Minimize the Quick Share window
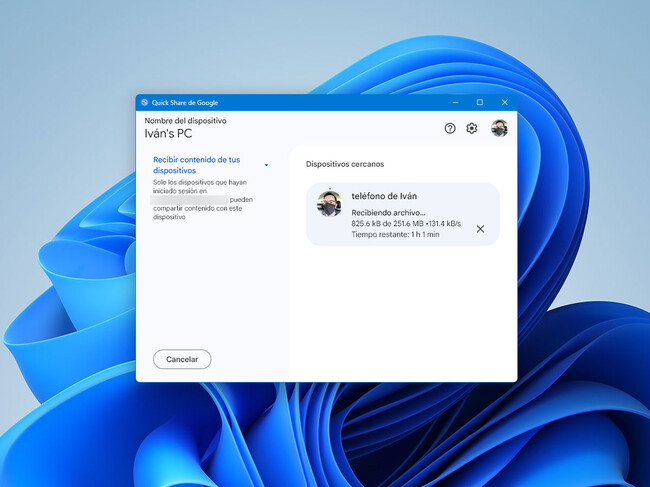Viewport: 650px width, 487px height. [x=456, y=102]
